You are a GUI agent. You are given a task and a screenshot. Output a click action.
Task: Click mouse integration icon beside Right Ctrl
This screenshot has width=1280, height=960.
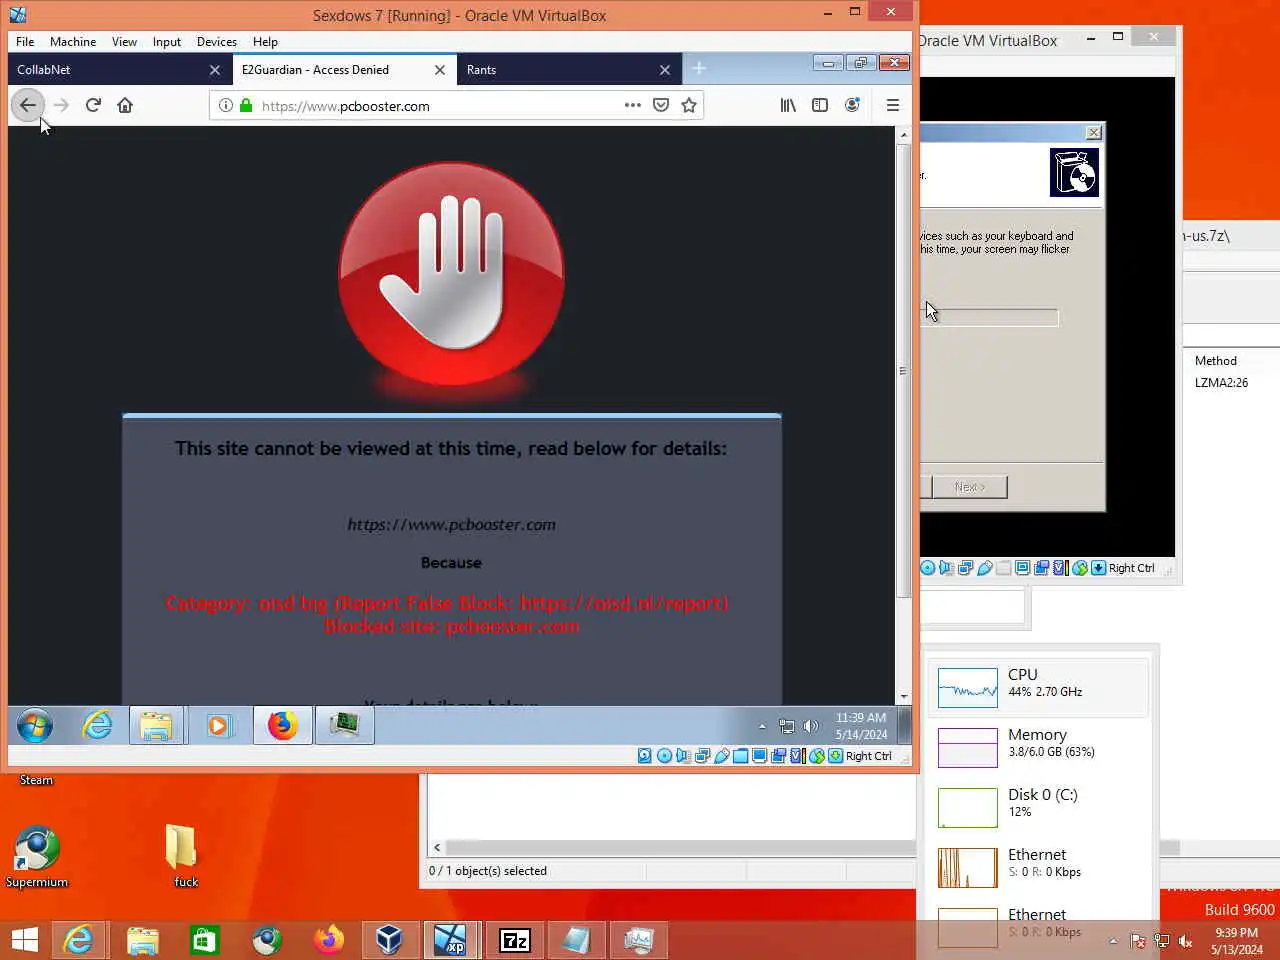coord(817,756)
